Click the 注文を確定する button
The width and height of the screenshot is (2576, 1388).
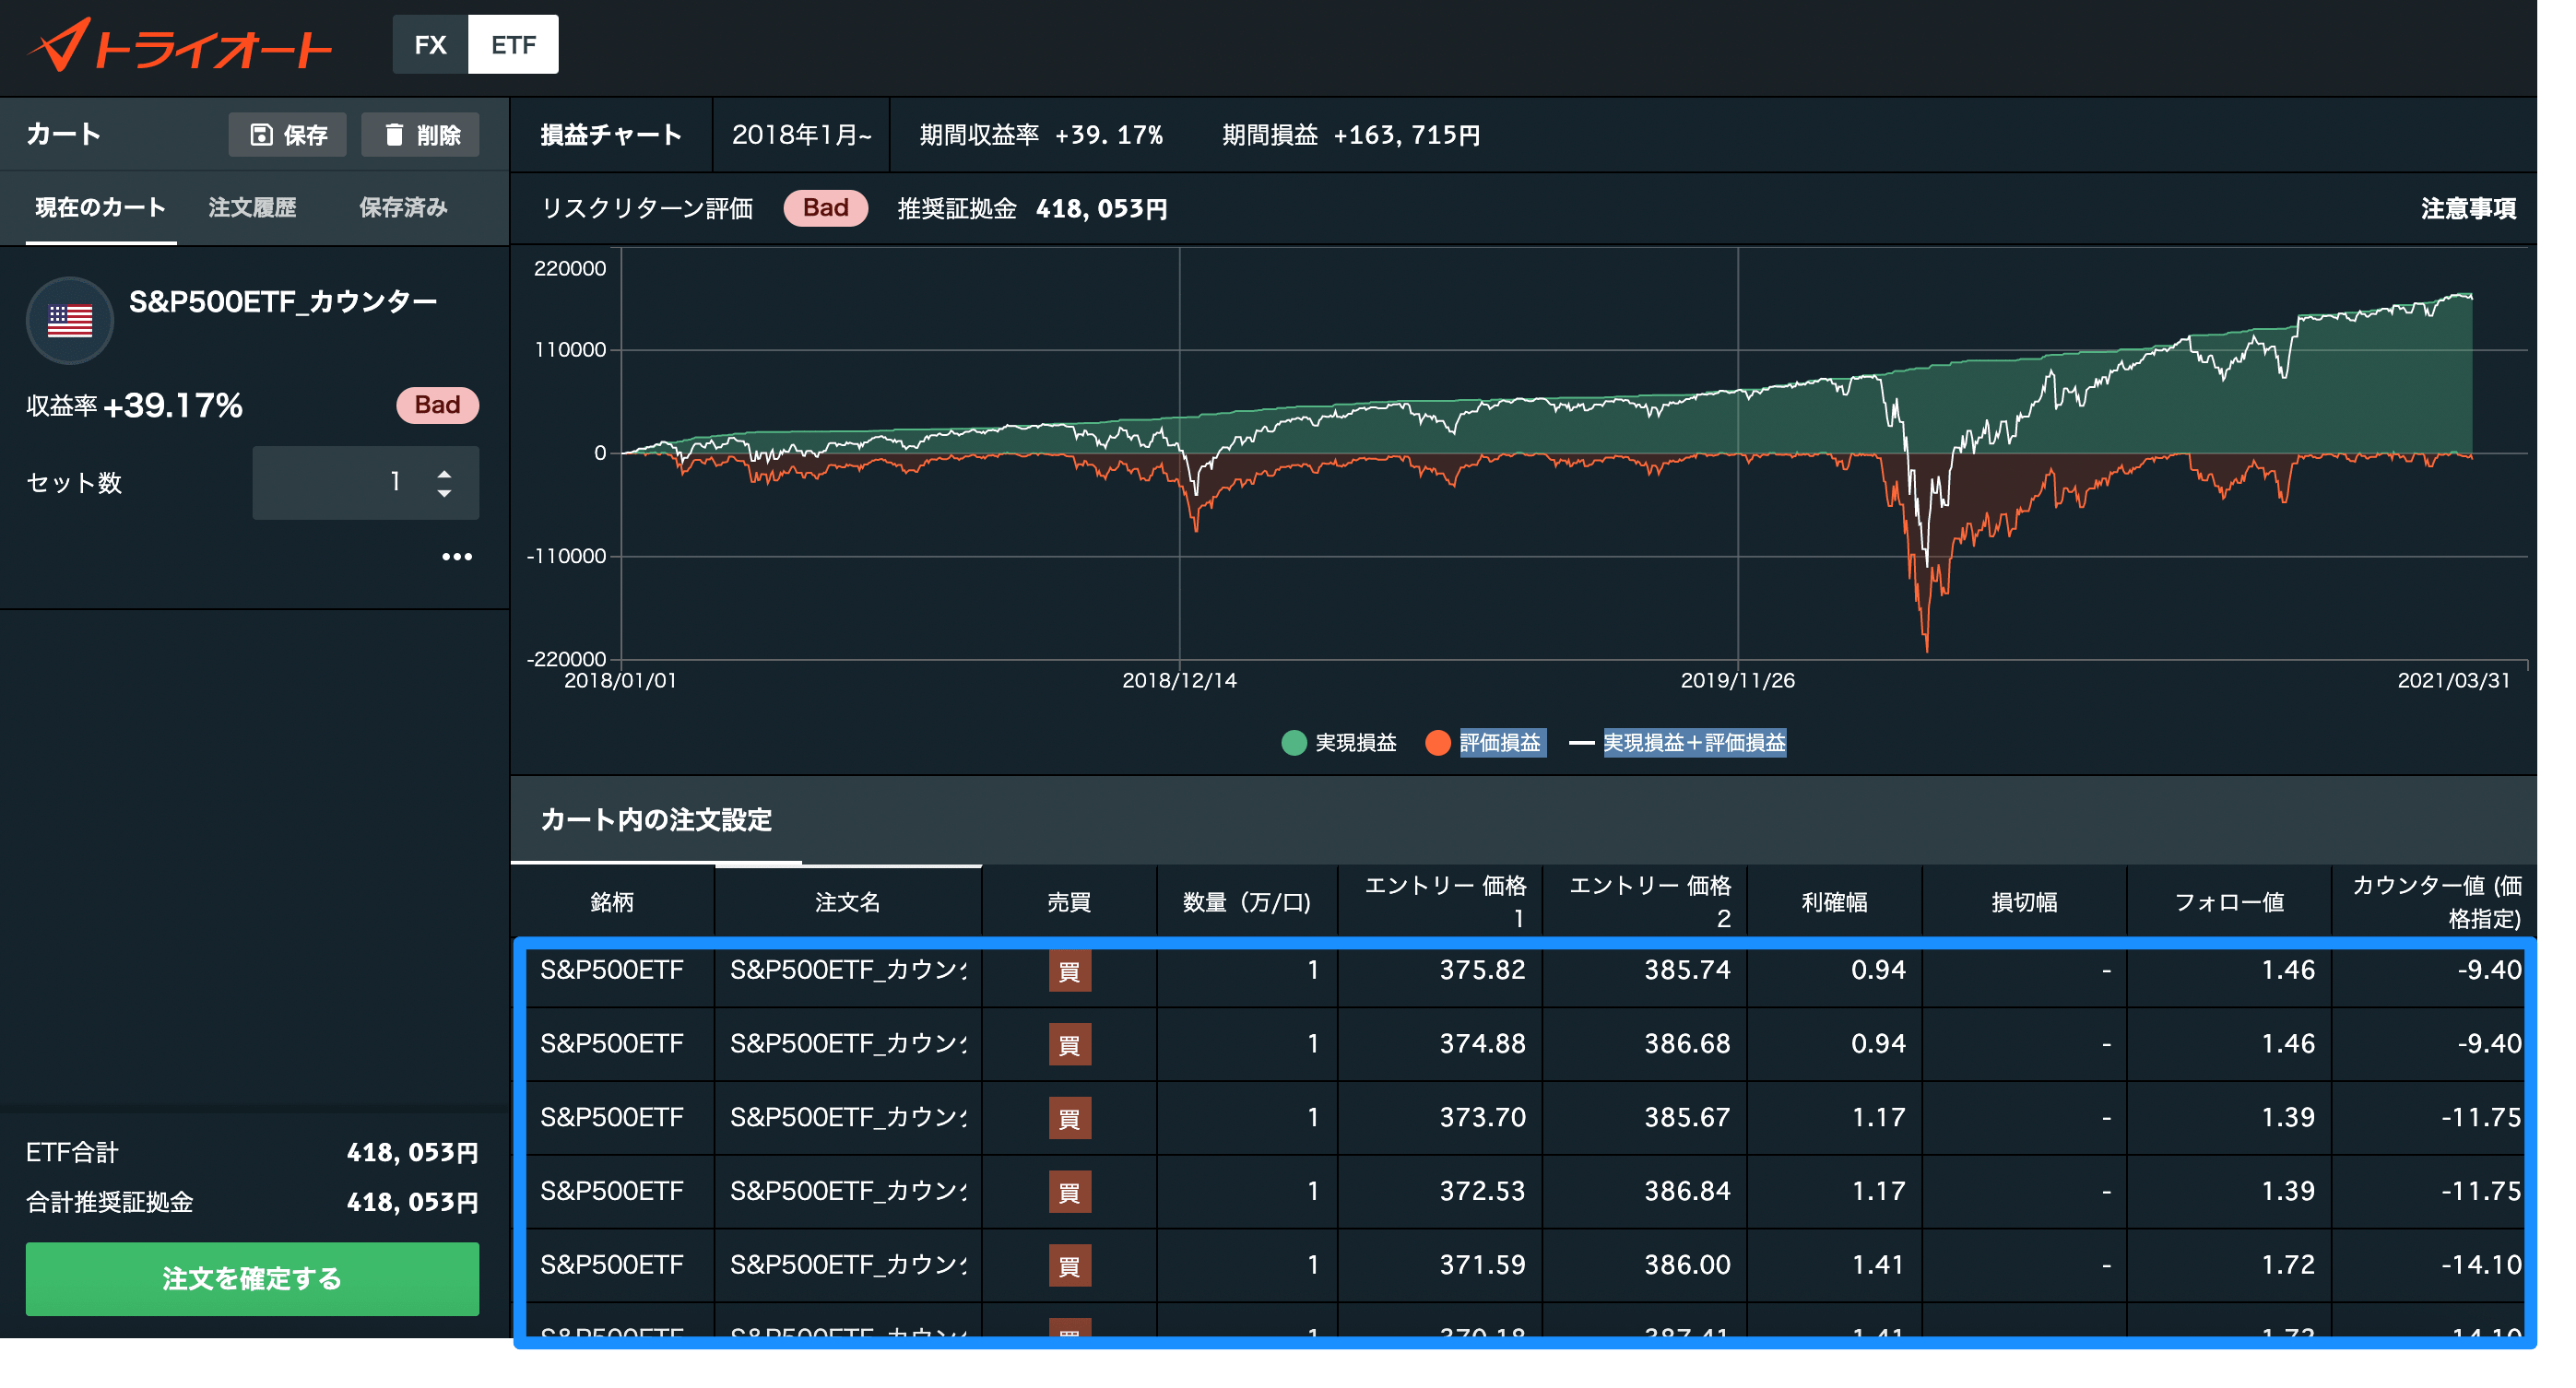click(x=252, y=1279)
